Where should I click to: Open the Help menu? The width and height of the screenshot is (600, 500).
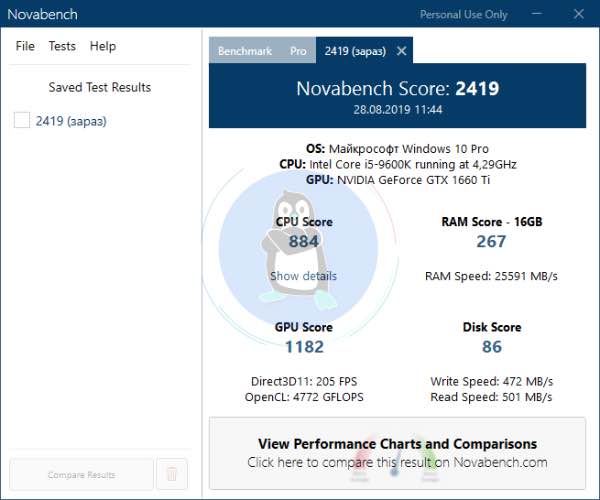(x=103, y=46)
